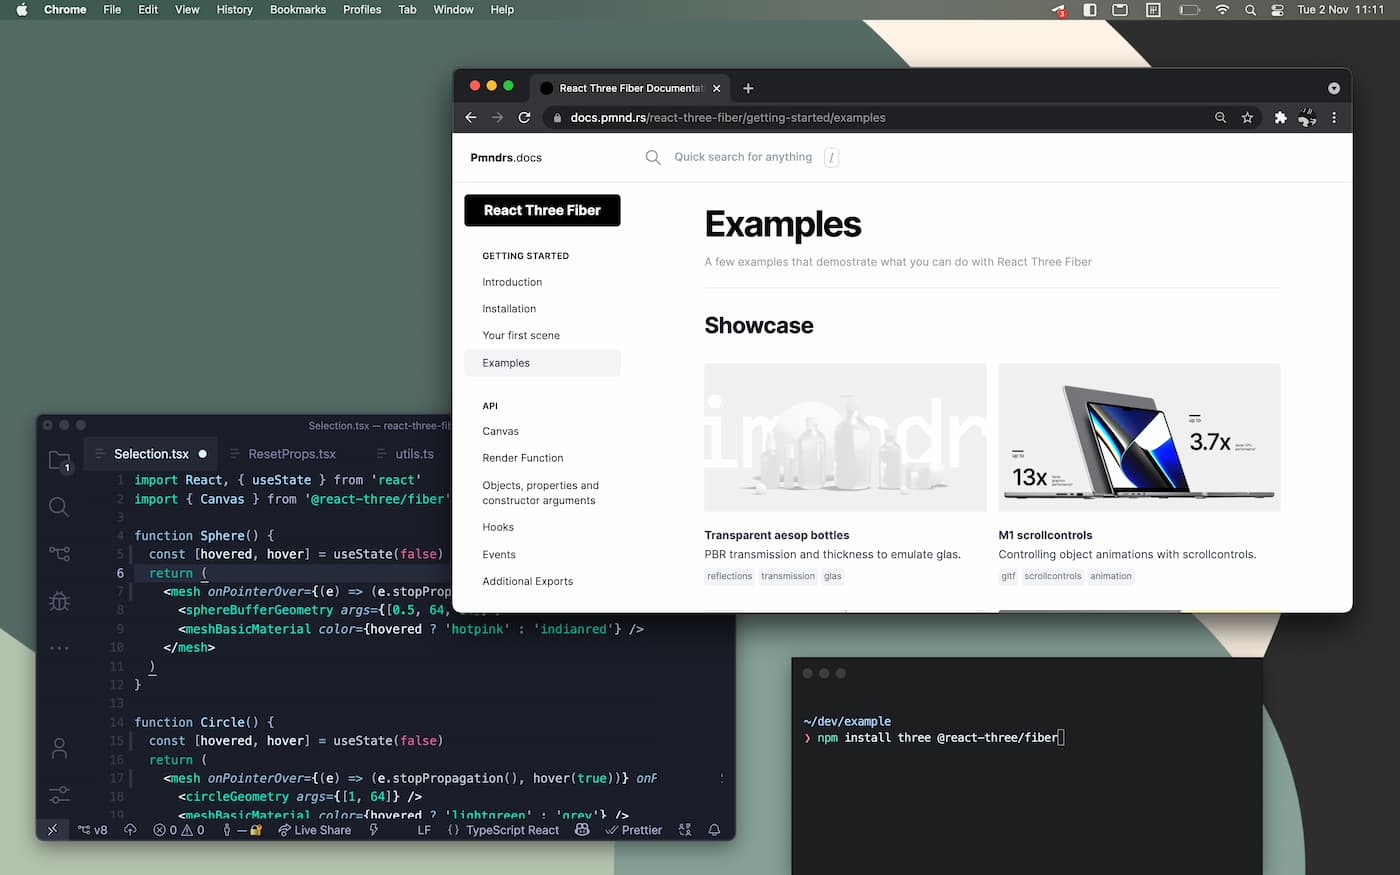Open Accounts icon in VS Code activity bar
The image size is (1400, 875).
(59, 748)
